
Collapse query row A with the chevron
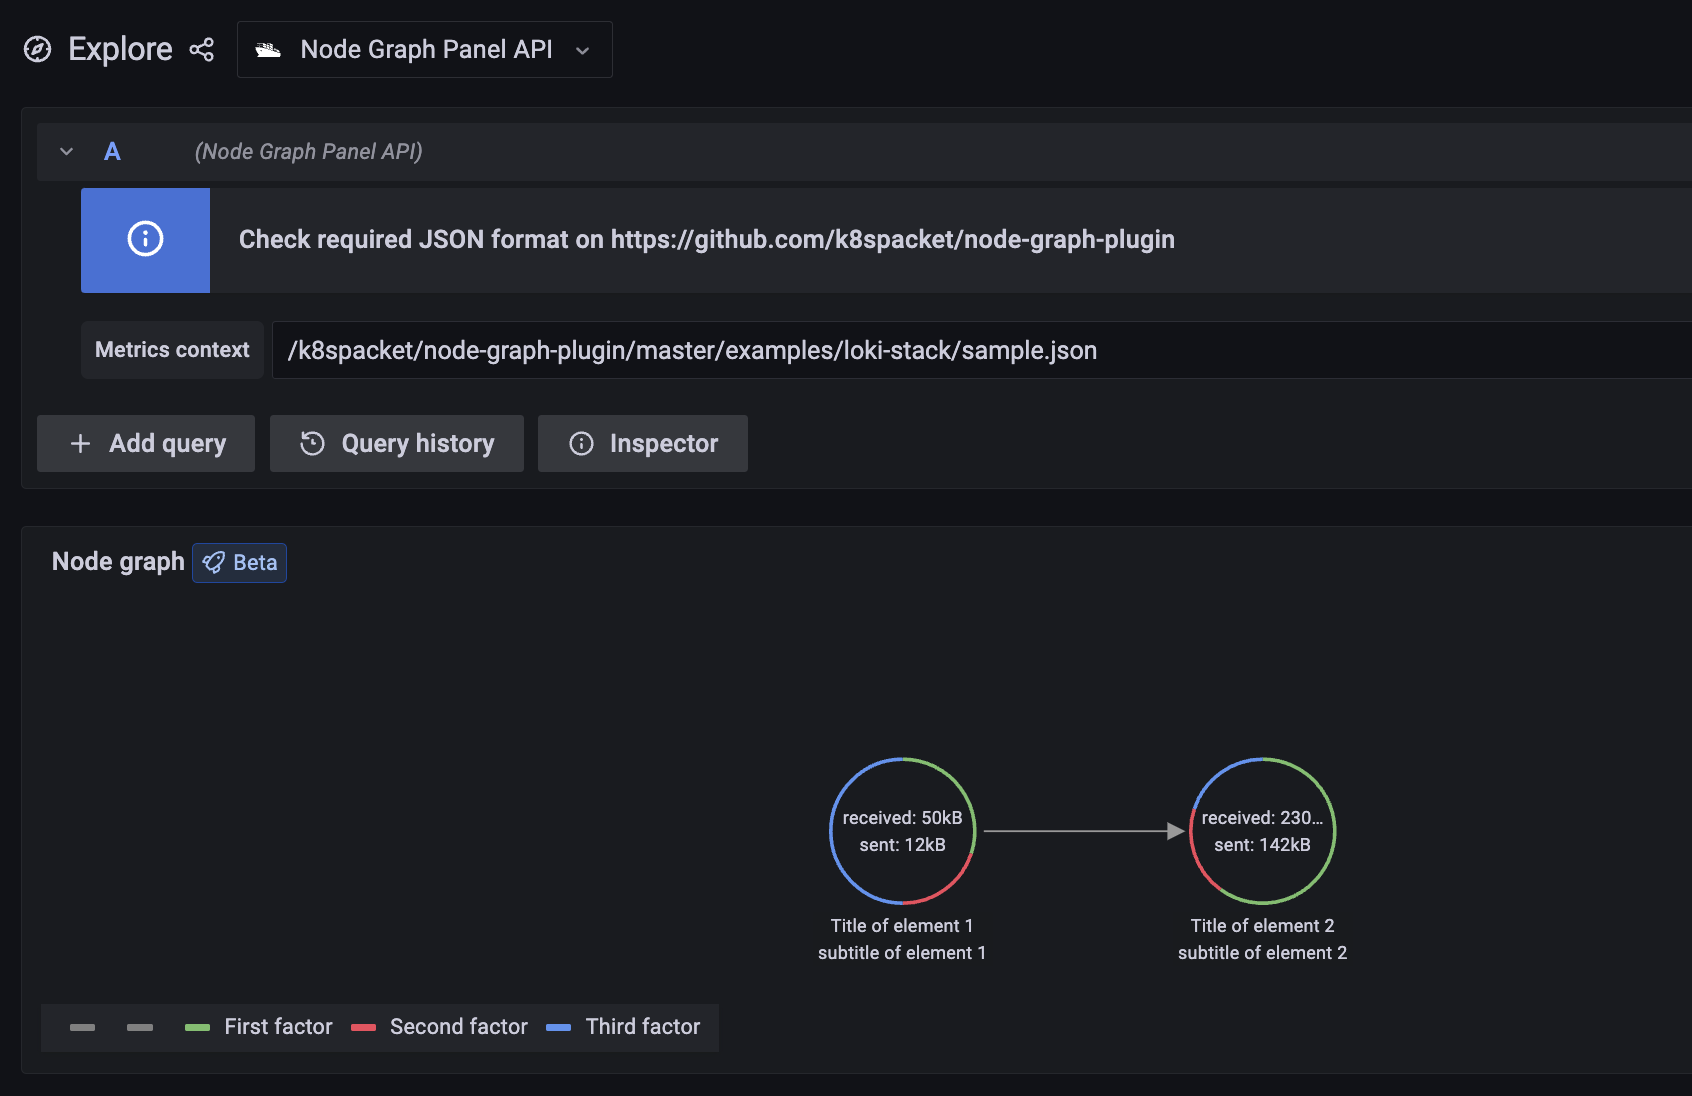tap(67, 152)
